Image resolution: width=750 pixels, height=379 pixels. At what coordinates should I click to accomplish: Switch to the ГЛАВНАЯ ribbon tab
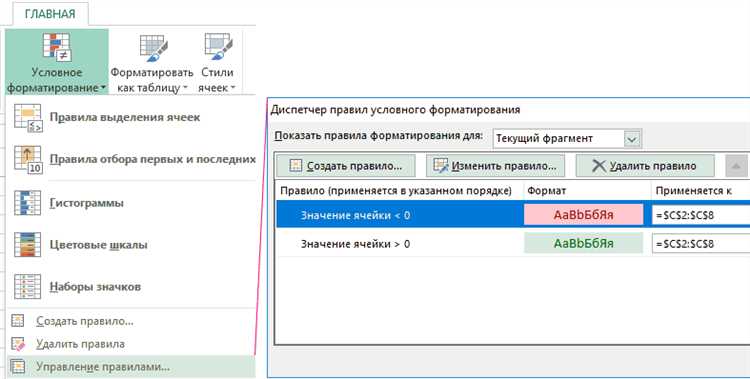[x=50, y=14]
